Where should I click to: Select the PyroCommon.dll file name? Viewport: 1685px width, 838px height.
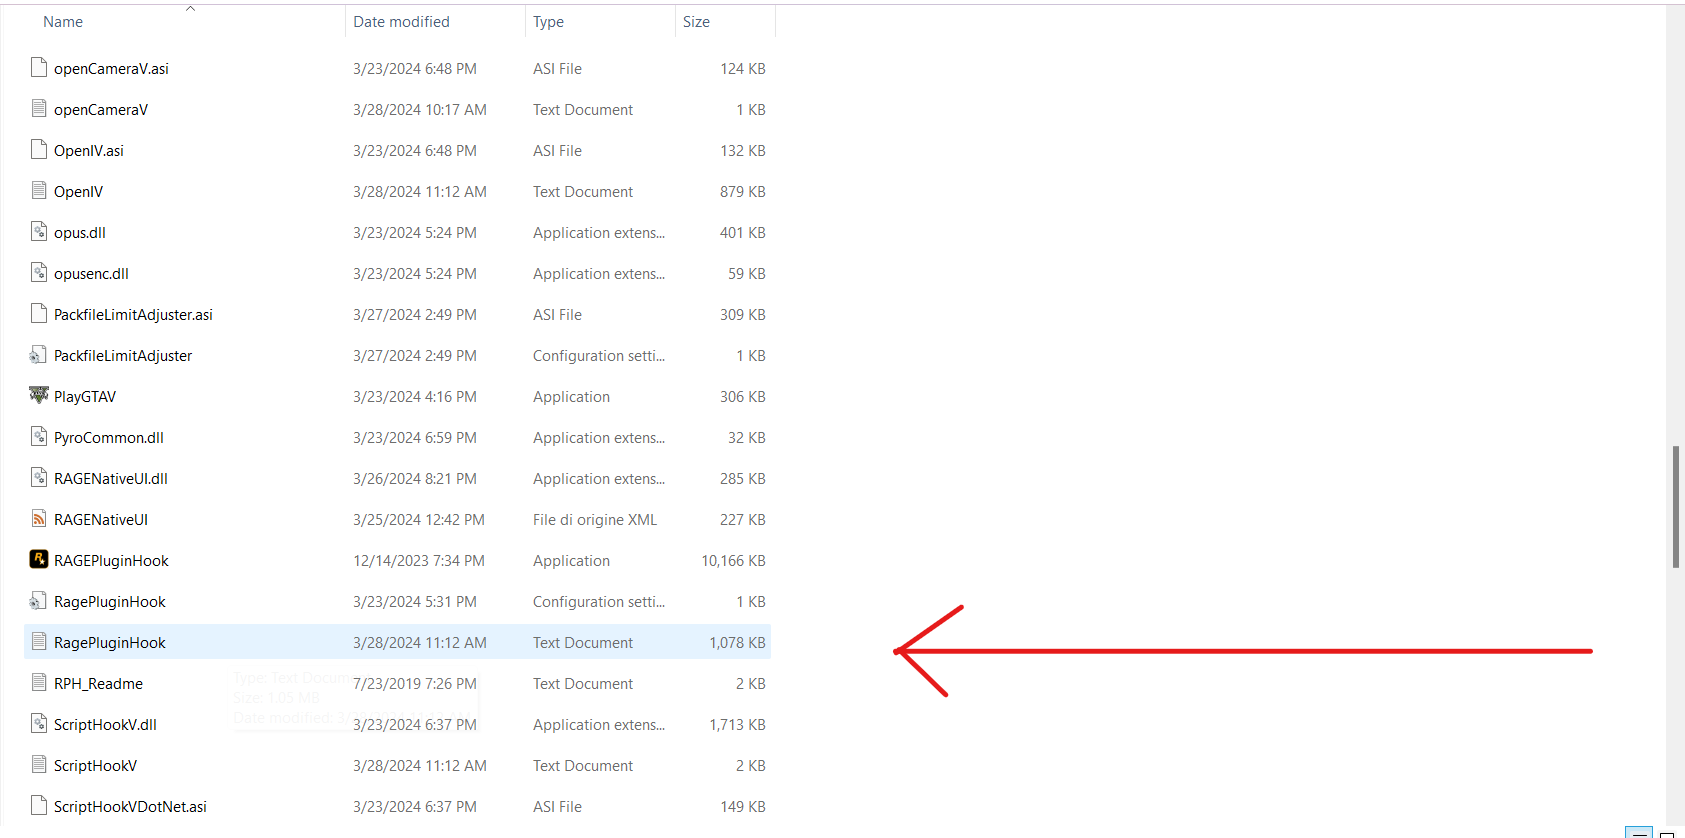109,437
